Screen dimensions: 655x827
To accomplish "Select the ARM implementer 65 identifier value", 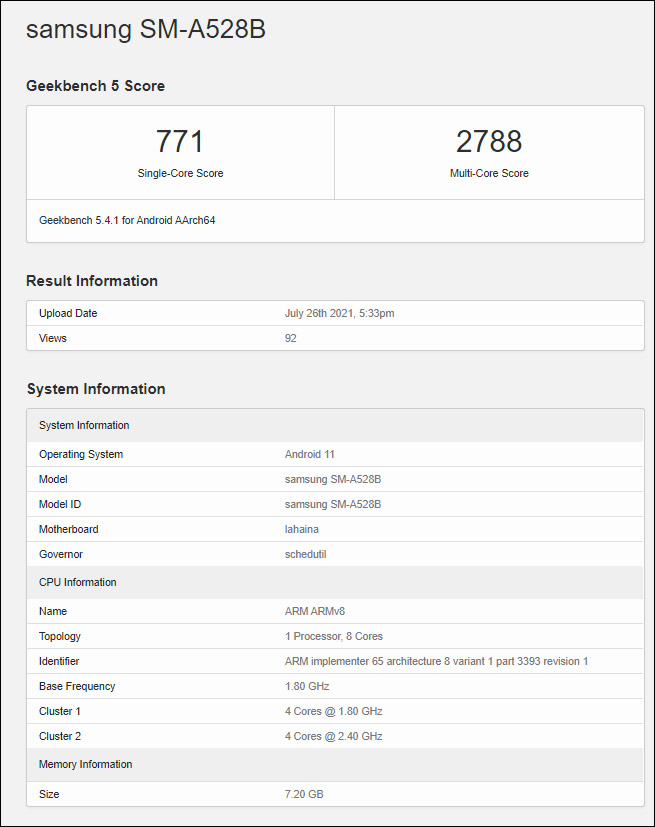I will [437, 661].
